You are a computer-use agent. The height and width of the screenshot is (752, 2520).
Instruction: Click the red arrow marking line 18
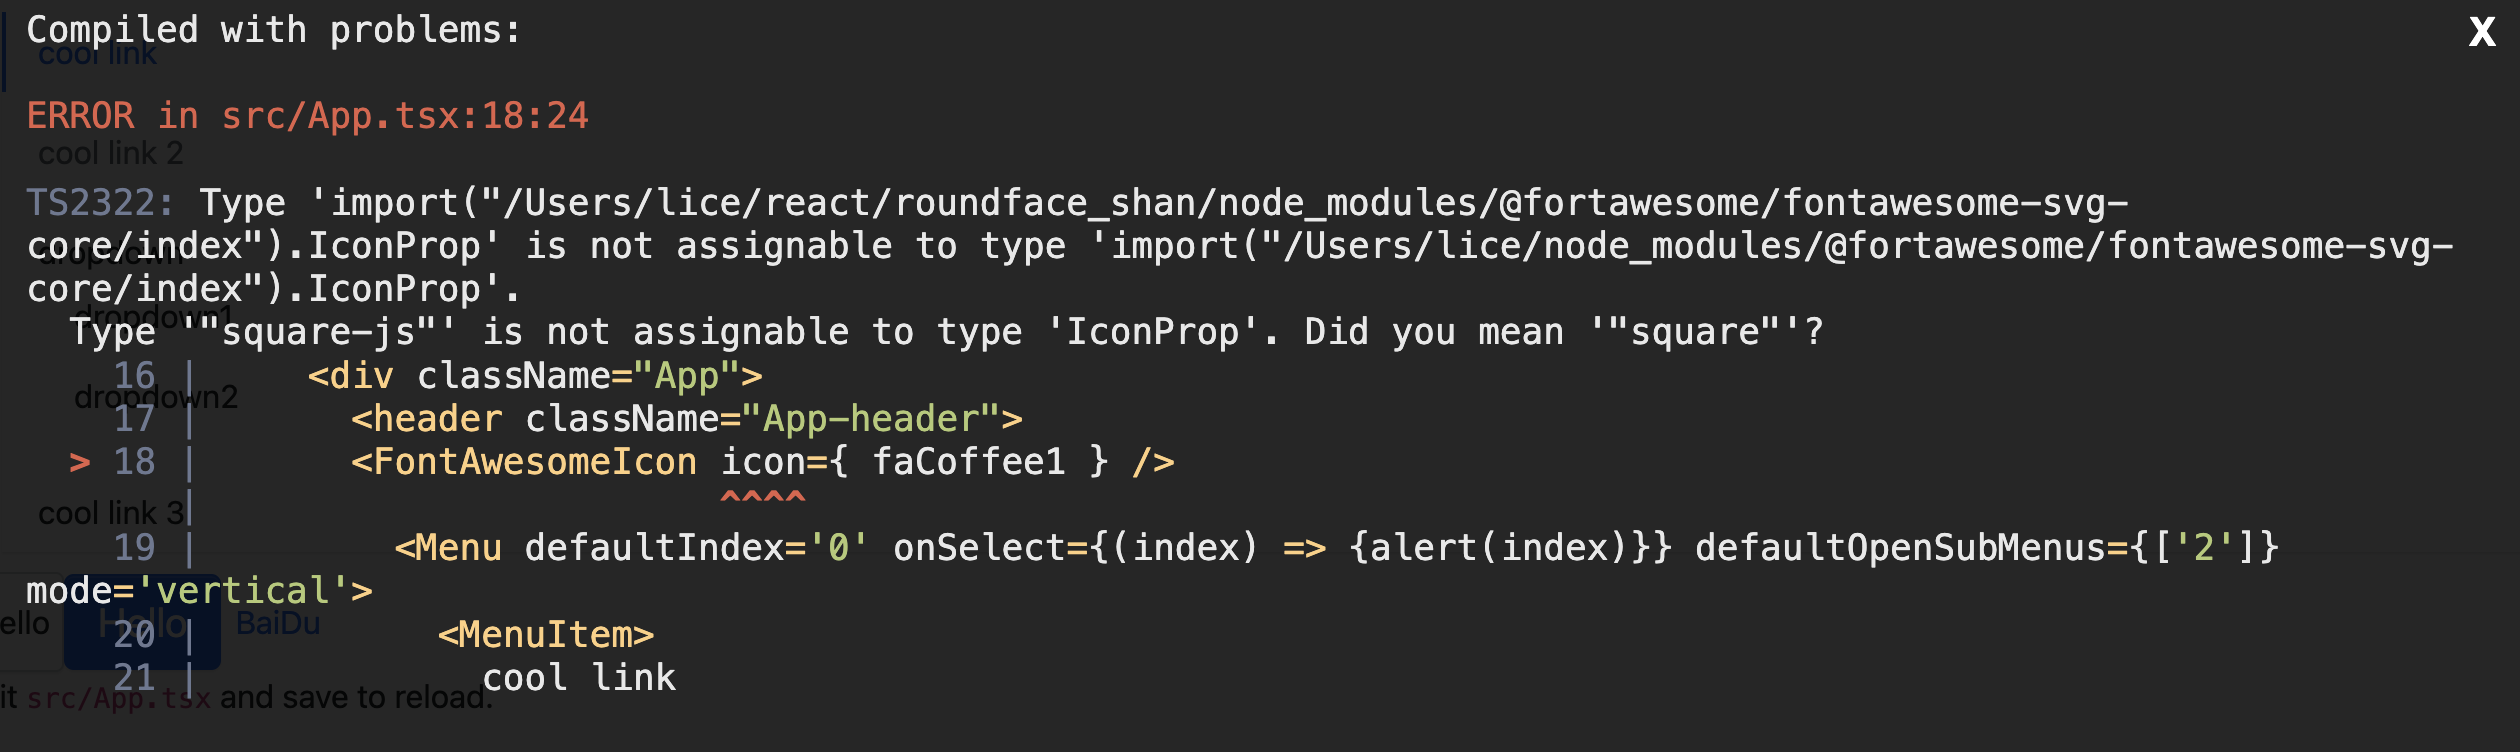[80, 462]
